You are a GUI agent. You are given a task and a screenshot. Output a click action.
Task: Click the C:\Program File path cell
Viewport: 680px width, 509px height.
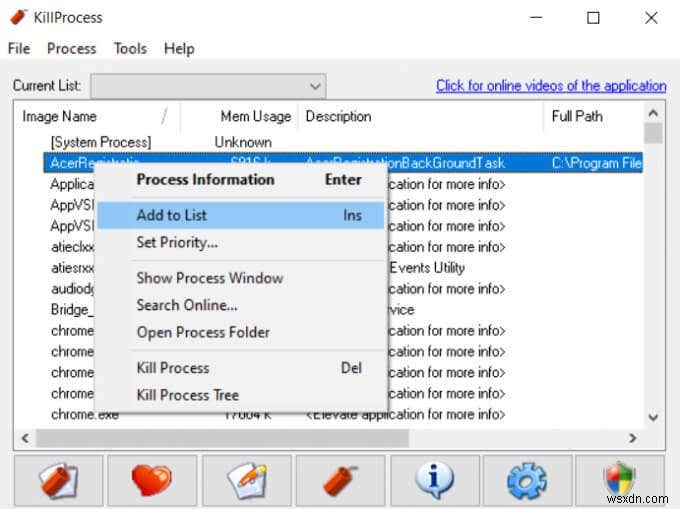(597, 163)
